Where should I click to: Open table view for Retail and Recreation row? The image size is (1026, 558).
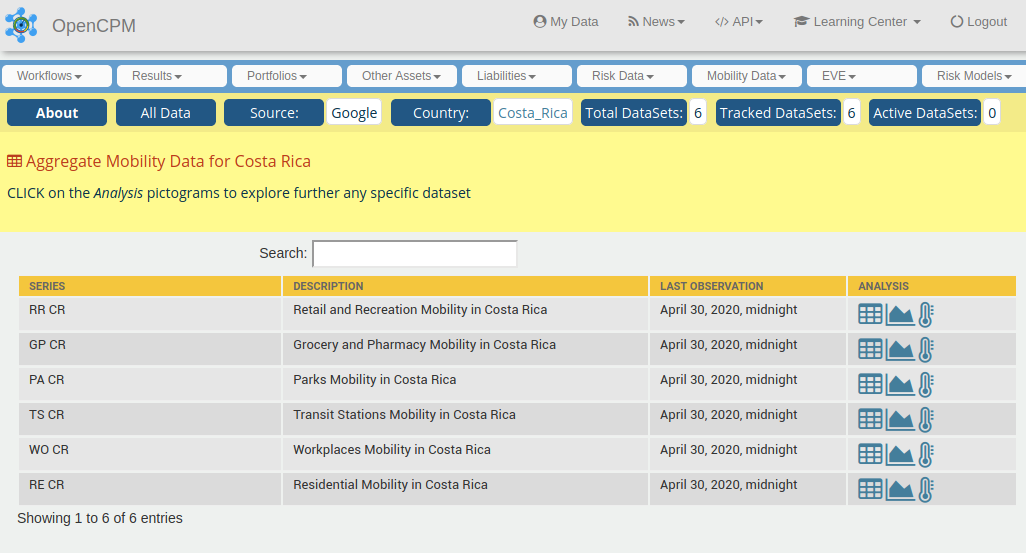pos(870,315)
